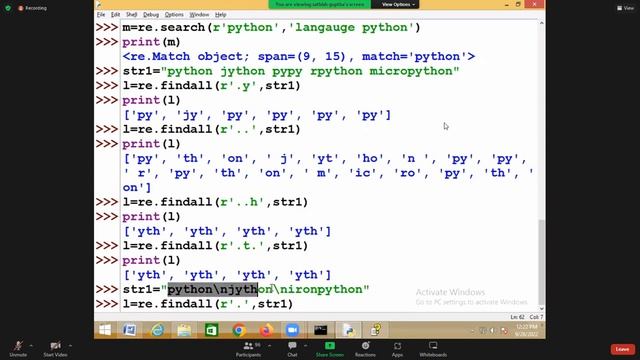Screen dimensions: 640x360
Task: Click the line l=re.findall(r'.t.',str1)
Action: 215,246
